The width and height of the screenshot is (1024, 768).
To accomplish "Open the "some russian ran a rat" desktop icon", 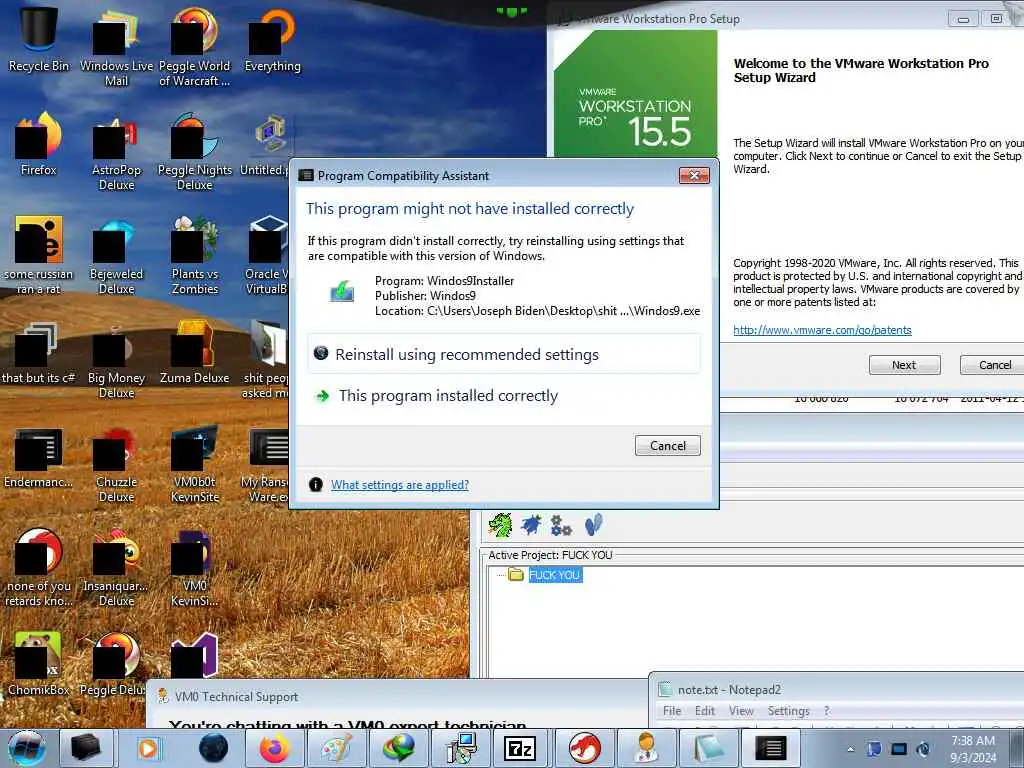I will click(x=38, y=255).
